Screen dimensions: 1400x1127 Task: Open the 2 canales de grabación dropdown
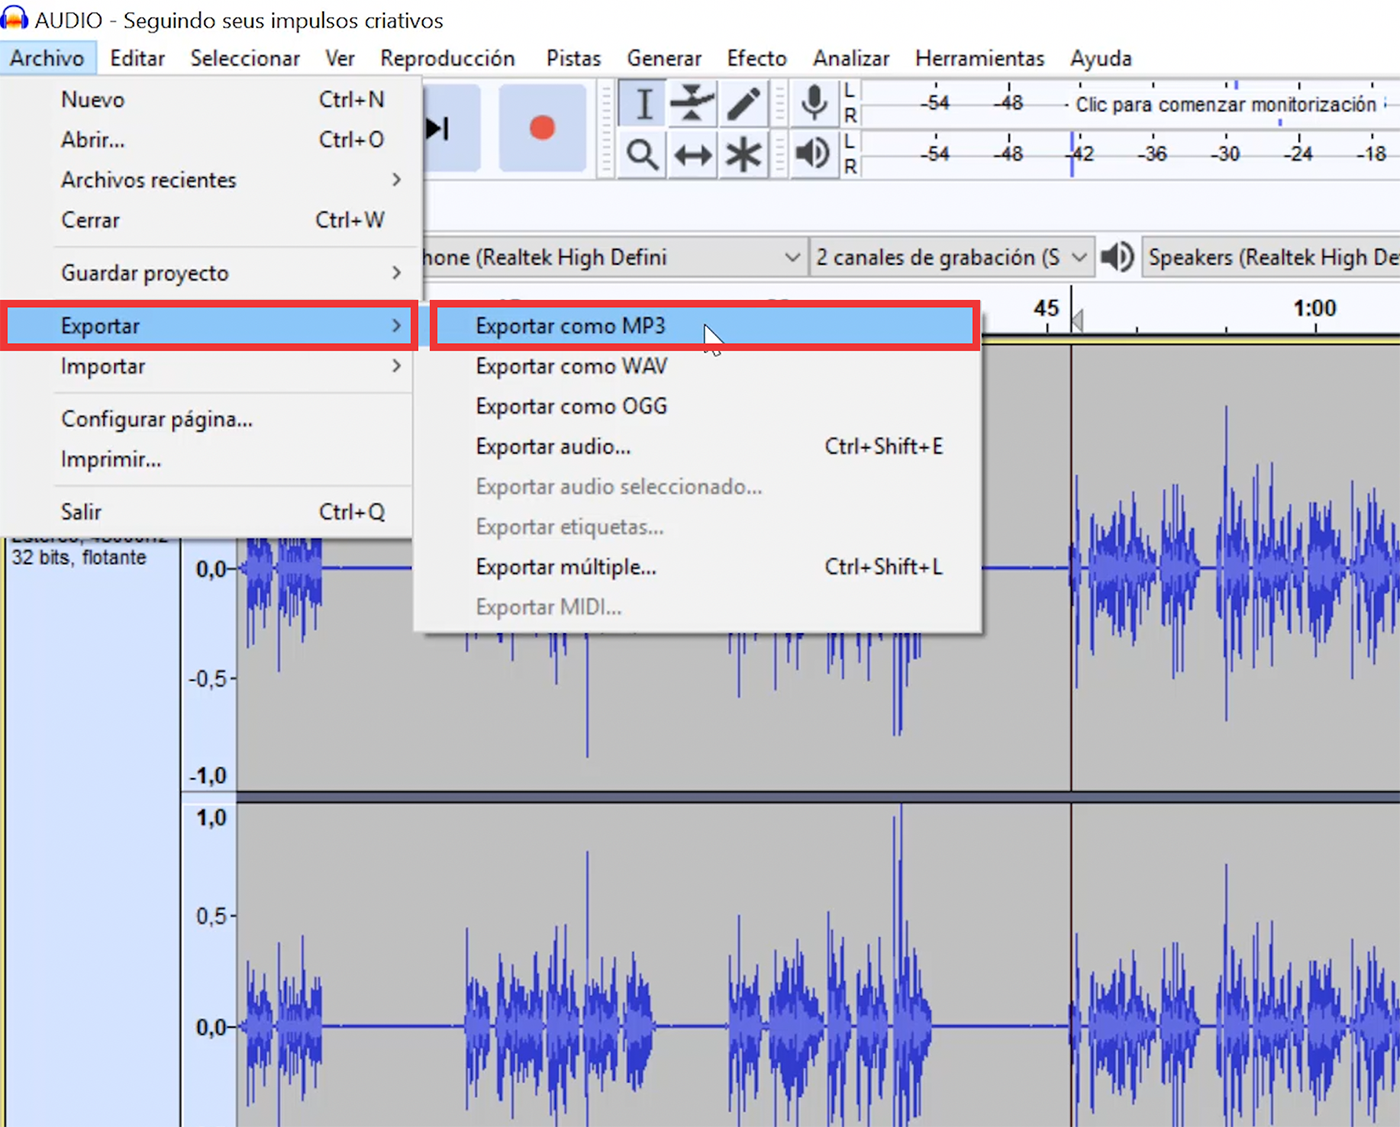coord(951,257)
